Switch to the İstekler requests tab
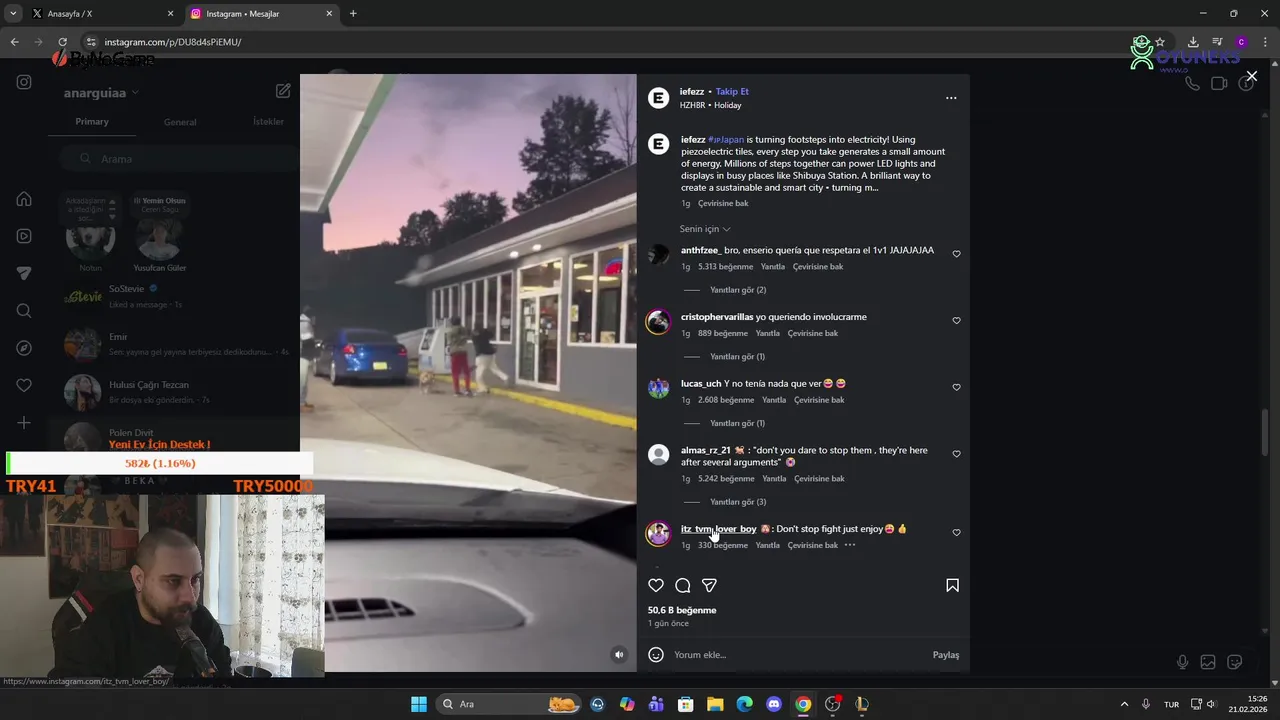This screenshot has width=1280, height=720. (x=268, y=121)
